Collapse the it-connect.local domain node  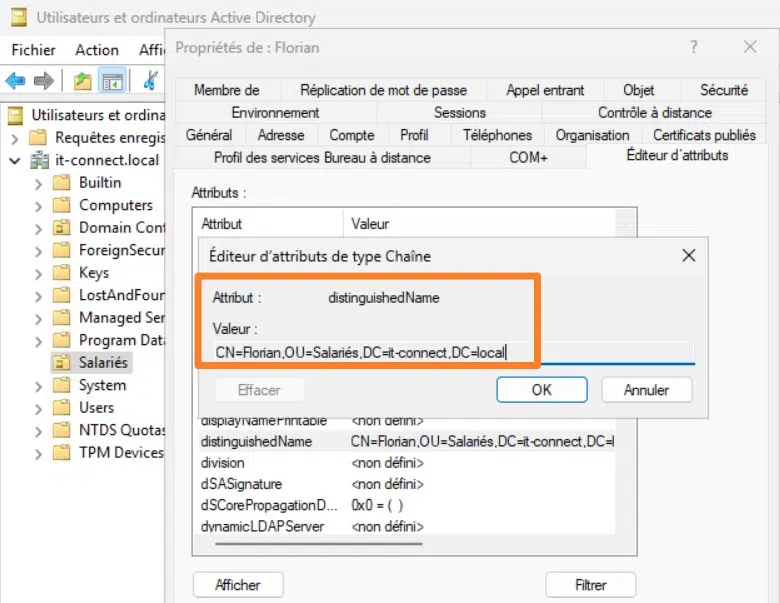tap(15, 161)
